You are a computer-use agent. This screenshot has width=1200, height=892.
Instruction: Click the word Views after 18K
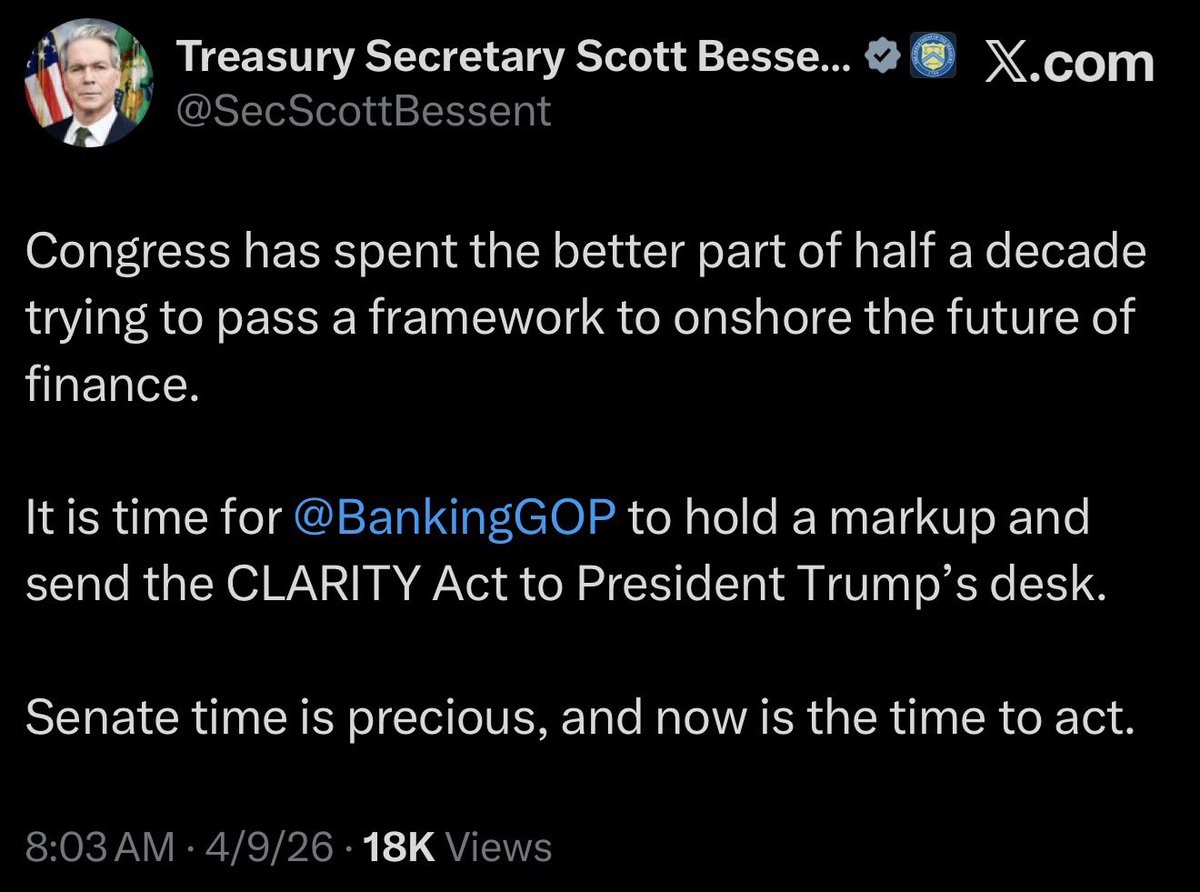[x=497, y=847]
